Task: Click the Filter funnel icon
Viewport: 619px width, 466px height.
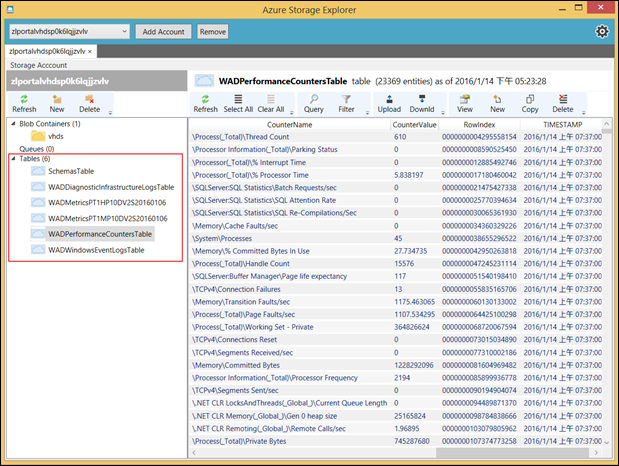Action: click(346, 100)
